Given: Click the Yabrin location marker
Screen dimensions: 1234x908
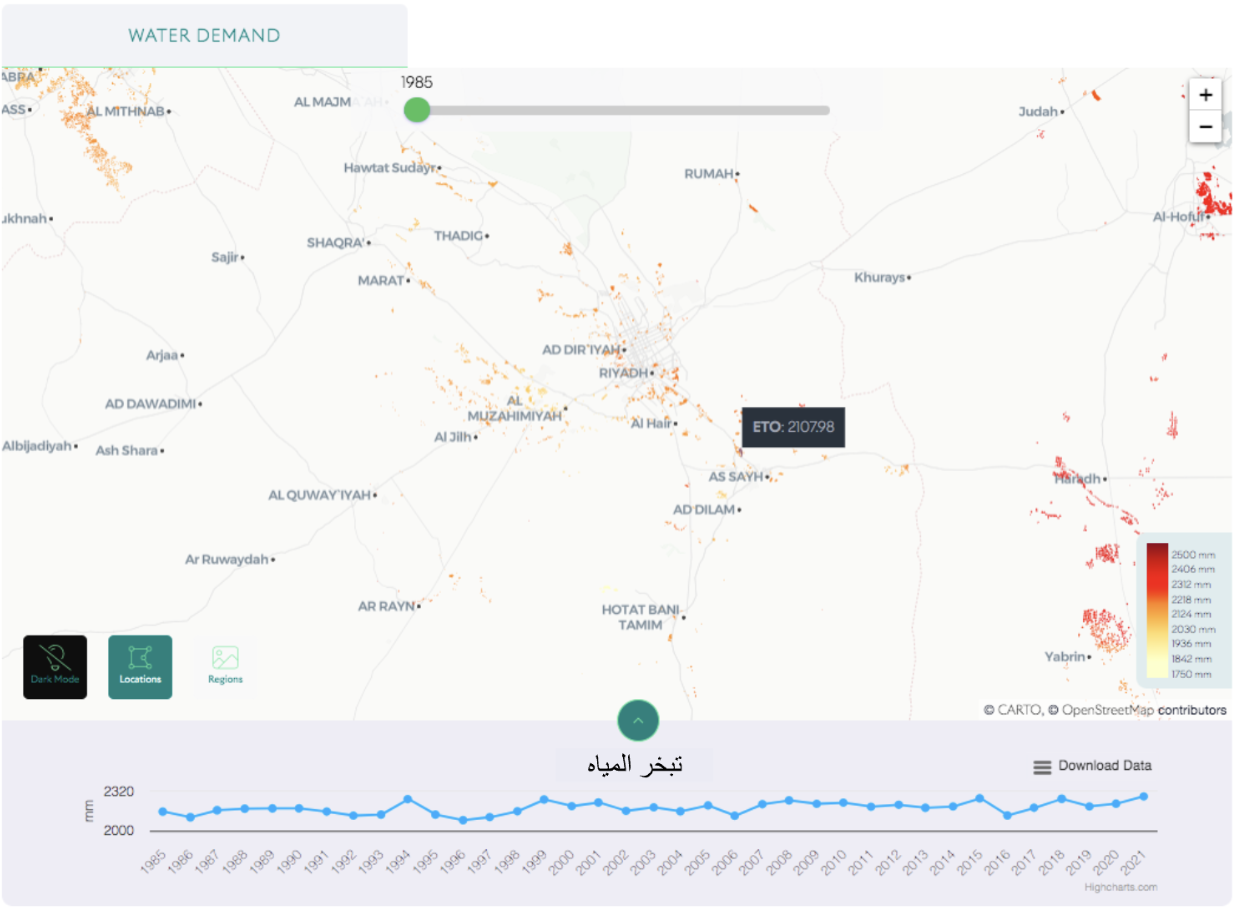Looking at the screenshot, I should [1089, 657].
